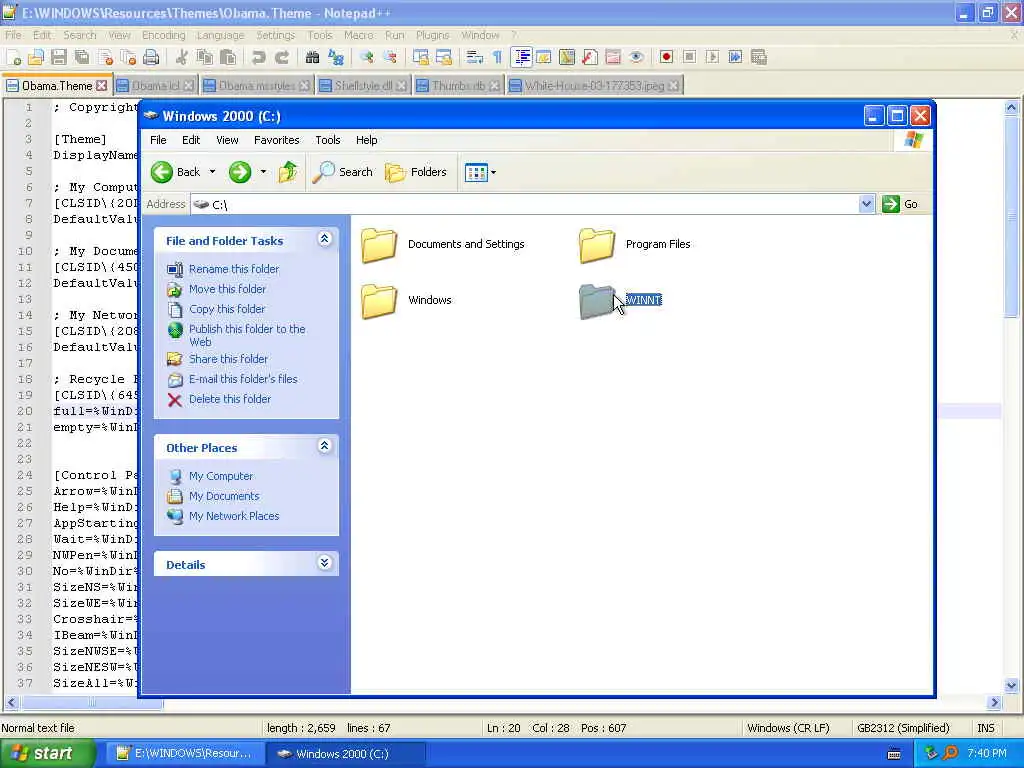This screenshot has width=1024, height=768.
Task: Click Up folder icon in Explorer toolbar
Action: pos(288,172)
